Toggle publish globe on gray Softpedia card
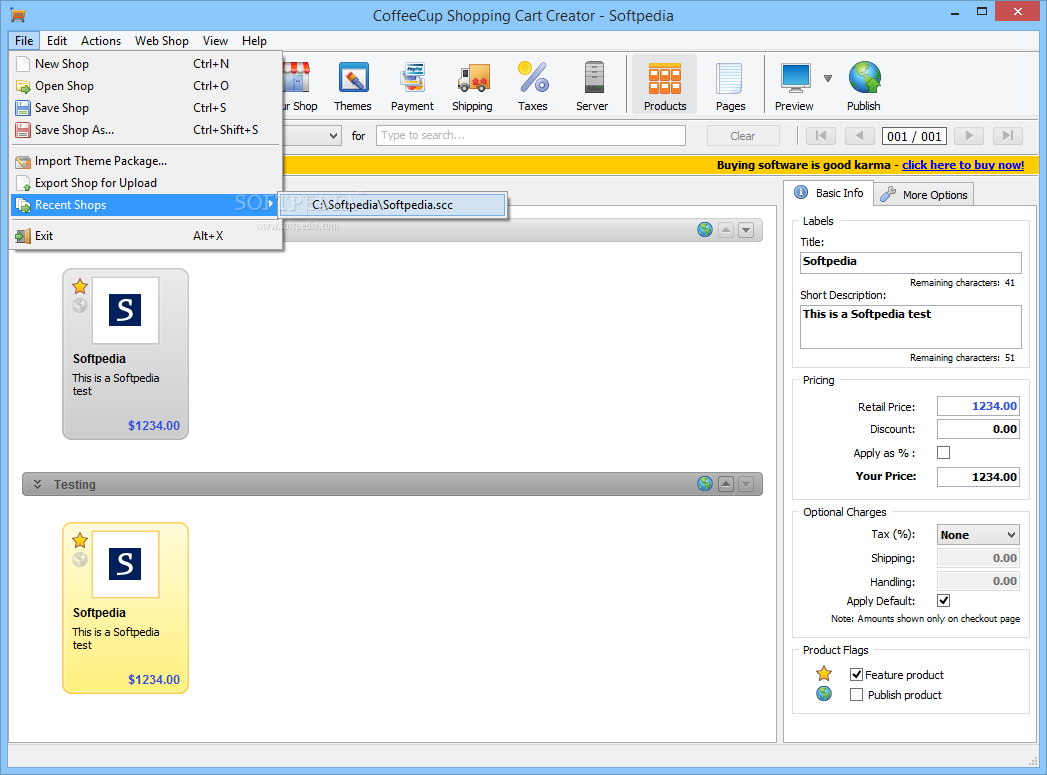This screenshot has width=1047, height=775. coord(79,306)
